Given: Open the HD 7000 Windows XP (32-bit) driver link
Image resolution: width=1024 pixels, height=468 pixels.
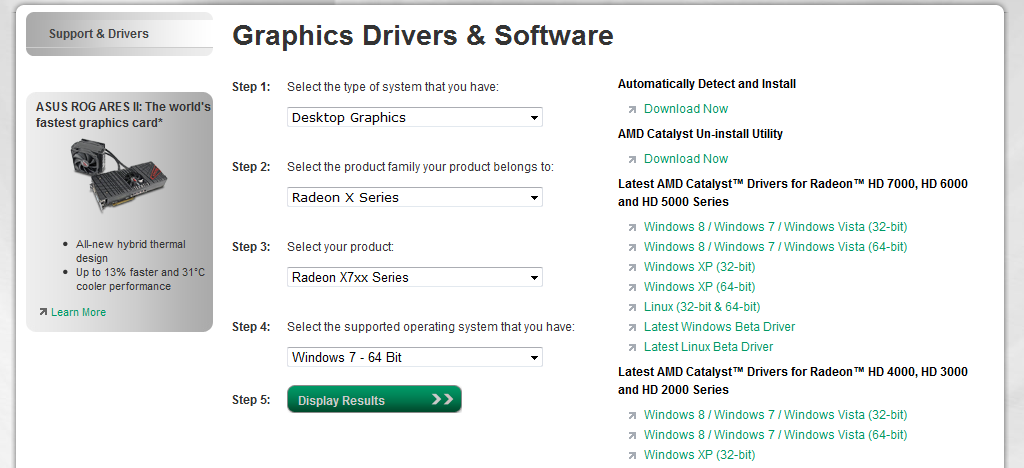Looking at the screenshot, I should (699, 266).
